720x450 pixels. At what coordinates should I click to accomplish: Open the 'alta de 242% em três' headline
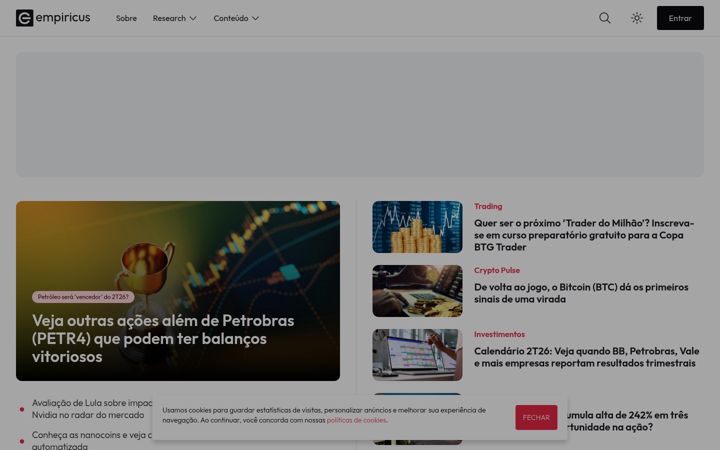(628, 421)
